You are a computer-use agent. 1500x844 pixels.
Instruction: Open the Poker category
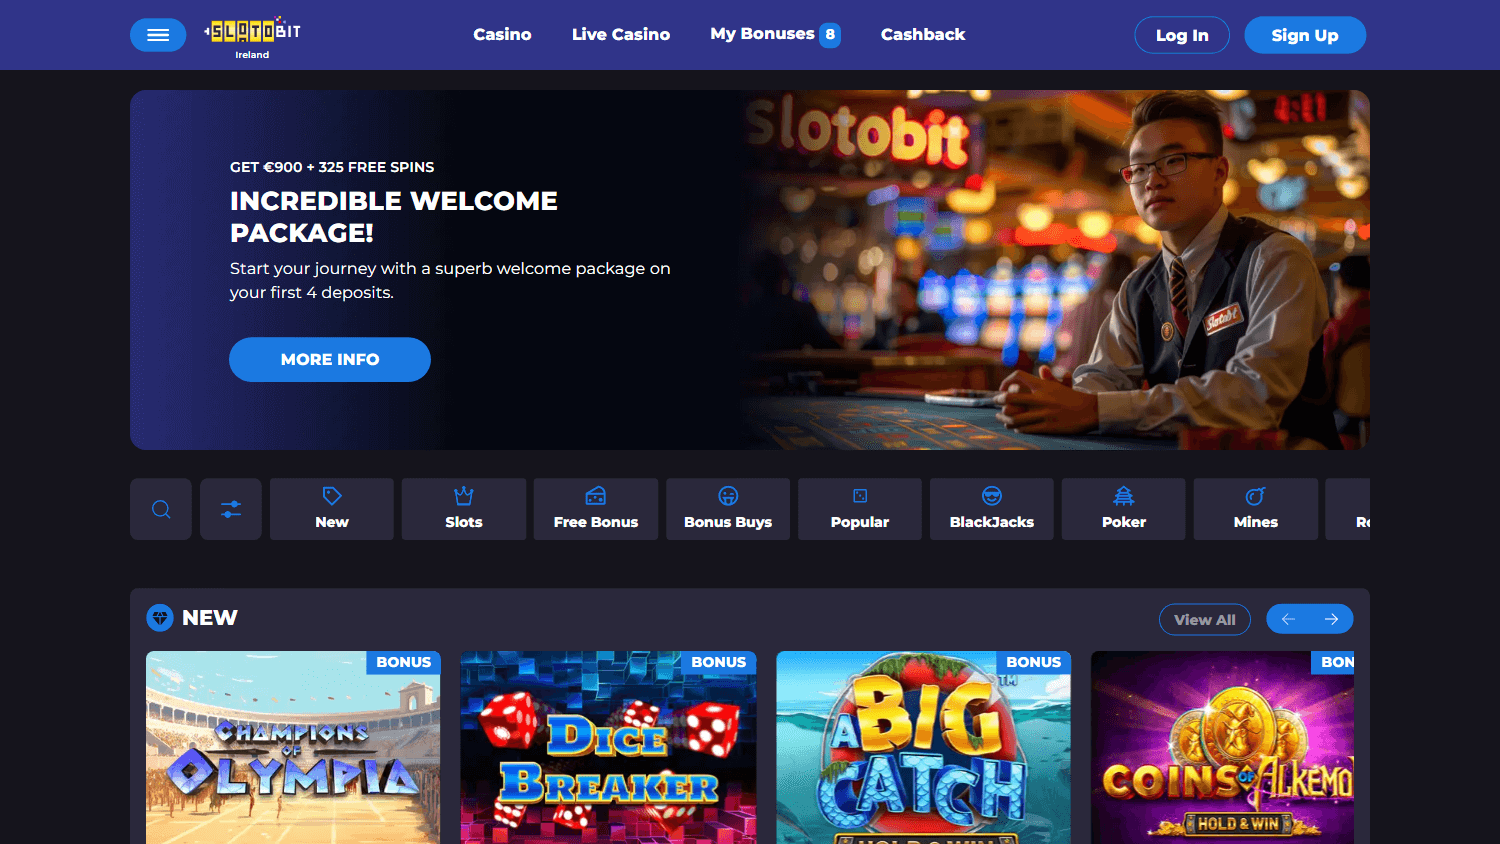(1124, 509)
